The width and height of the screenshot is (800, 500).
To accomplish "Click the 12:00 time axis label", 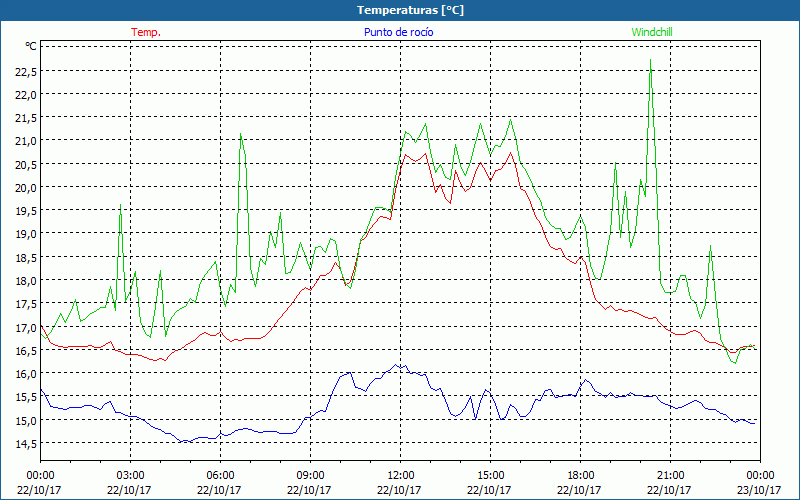I will click(401, 476).
